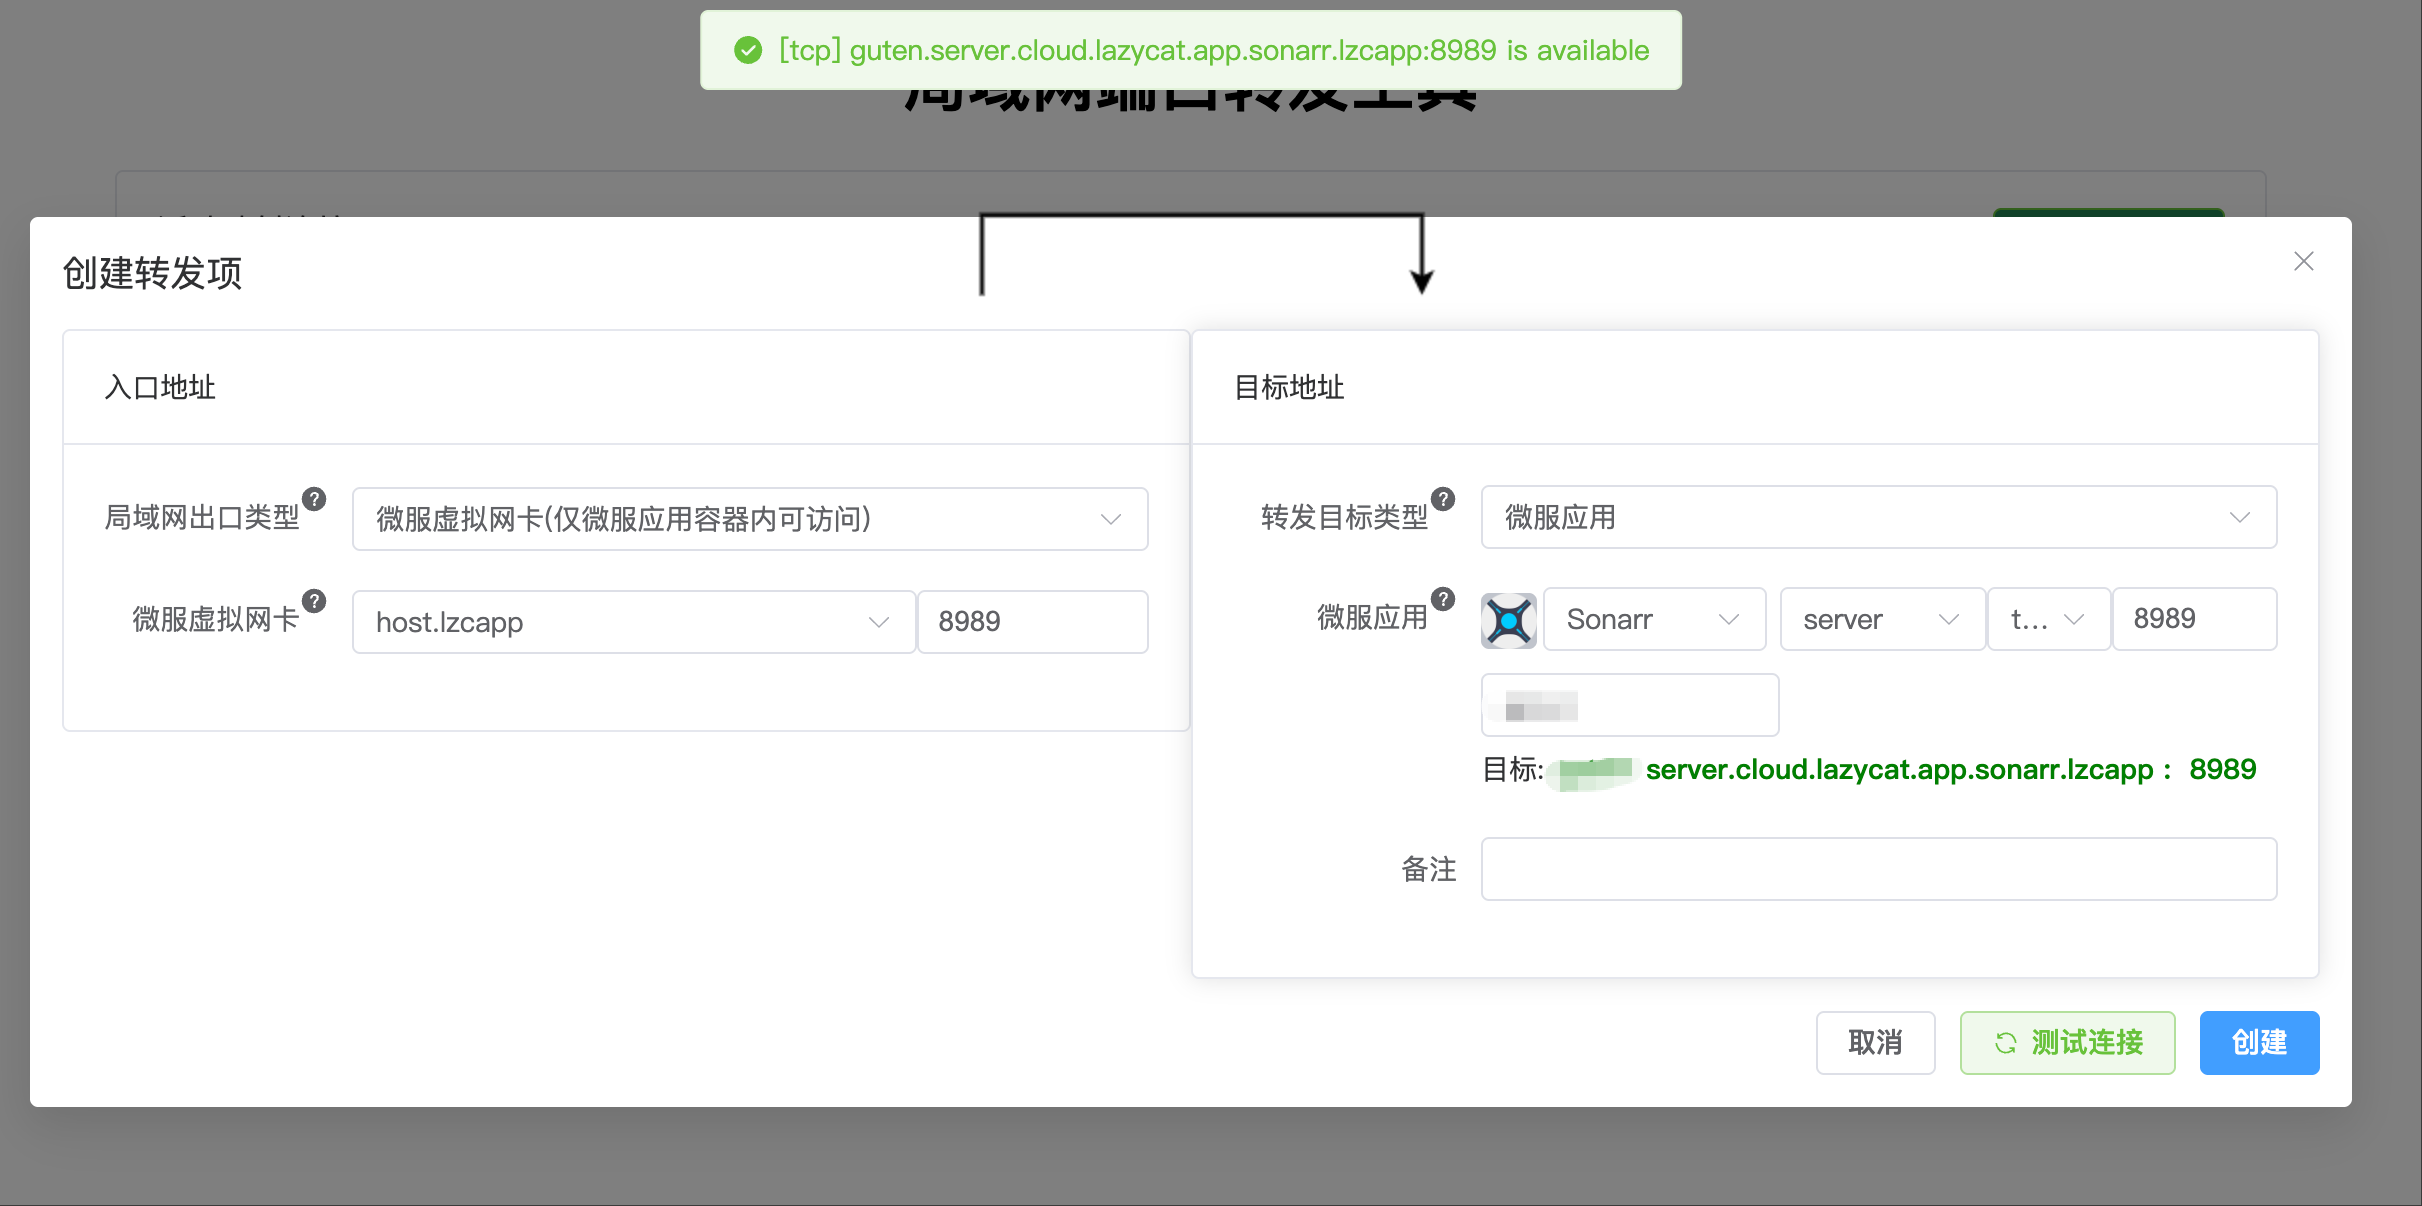Open the truncated protocol dropdown beside server
2422x1206 pixels.
2049,619
